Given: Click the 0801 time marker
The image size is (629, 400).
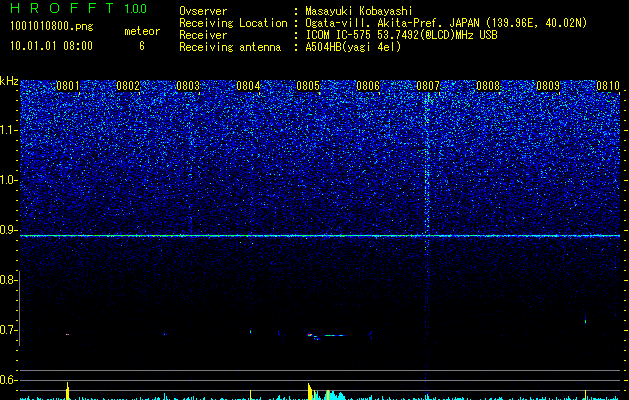Looking at the screenshot, I should (68, 86).
